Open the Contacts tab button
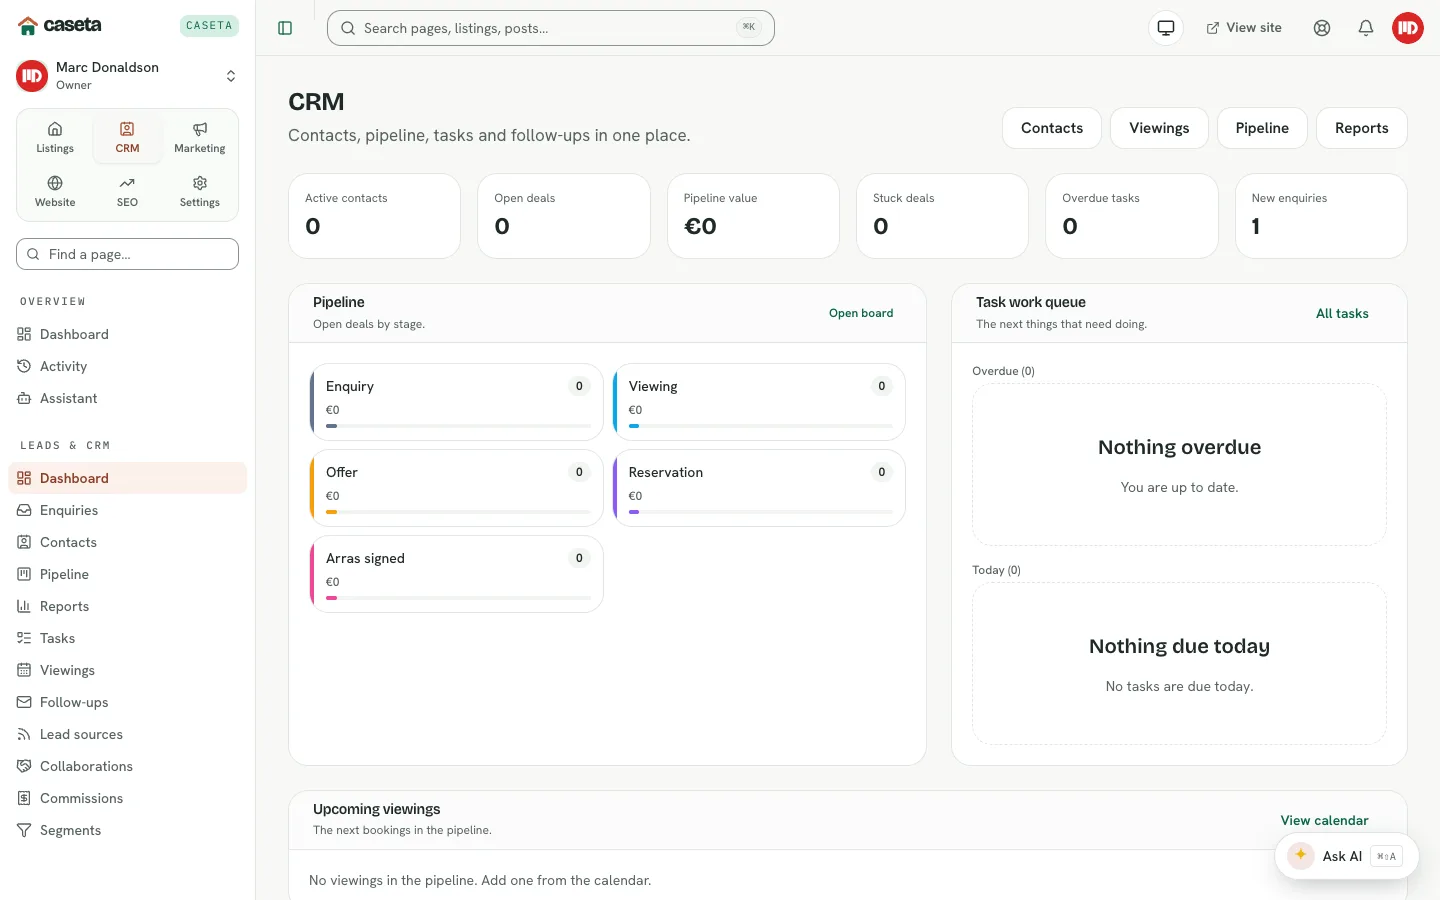 [x=1052, y=128]
